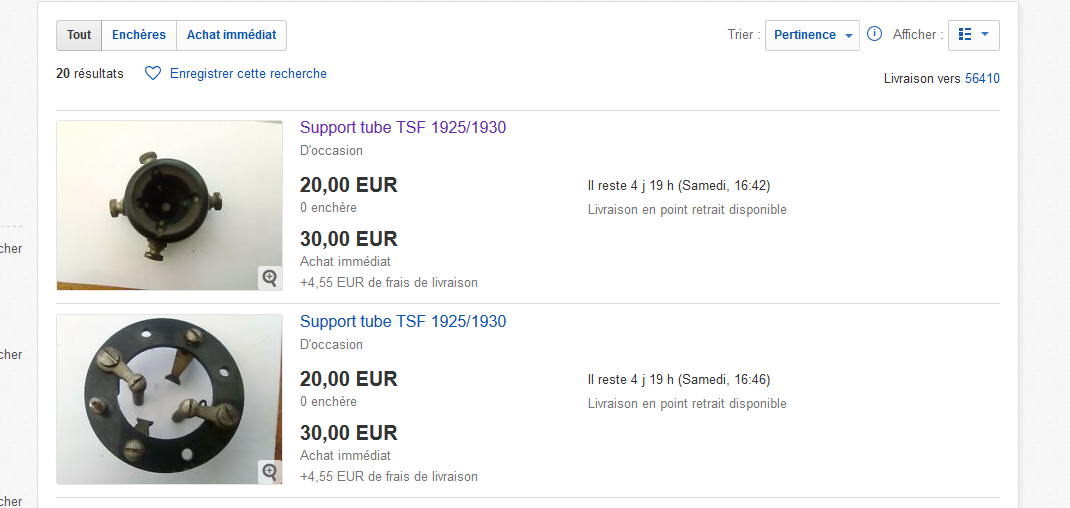Click the 20 résultats count text
This screenshot has height=508, width=1070.
(90, 73)
